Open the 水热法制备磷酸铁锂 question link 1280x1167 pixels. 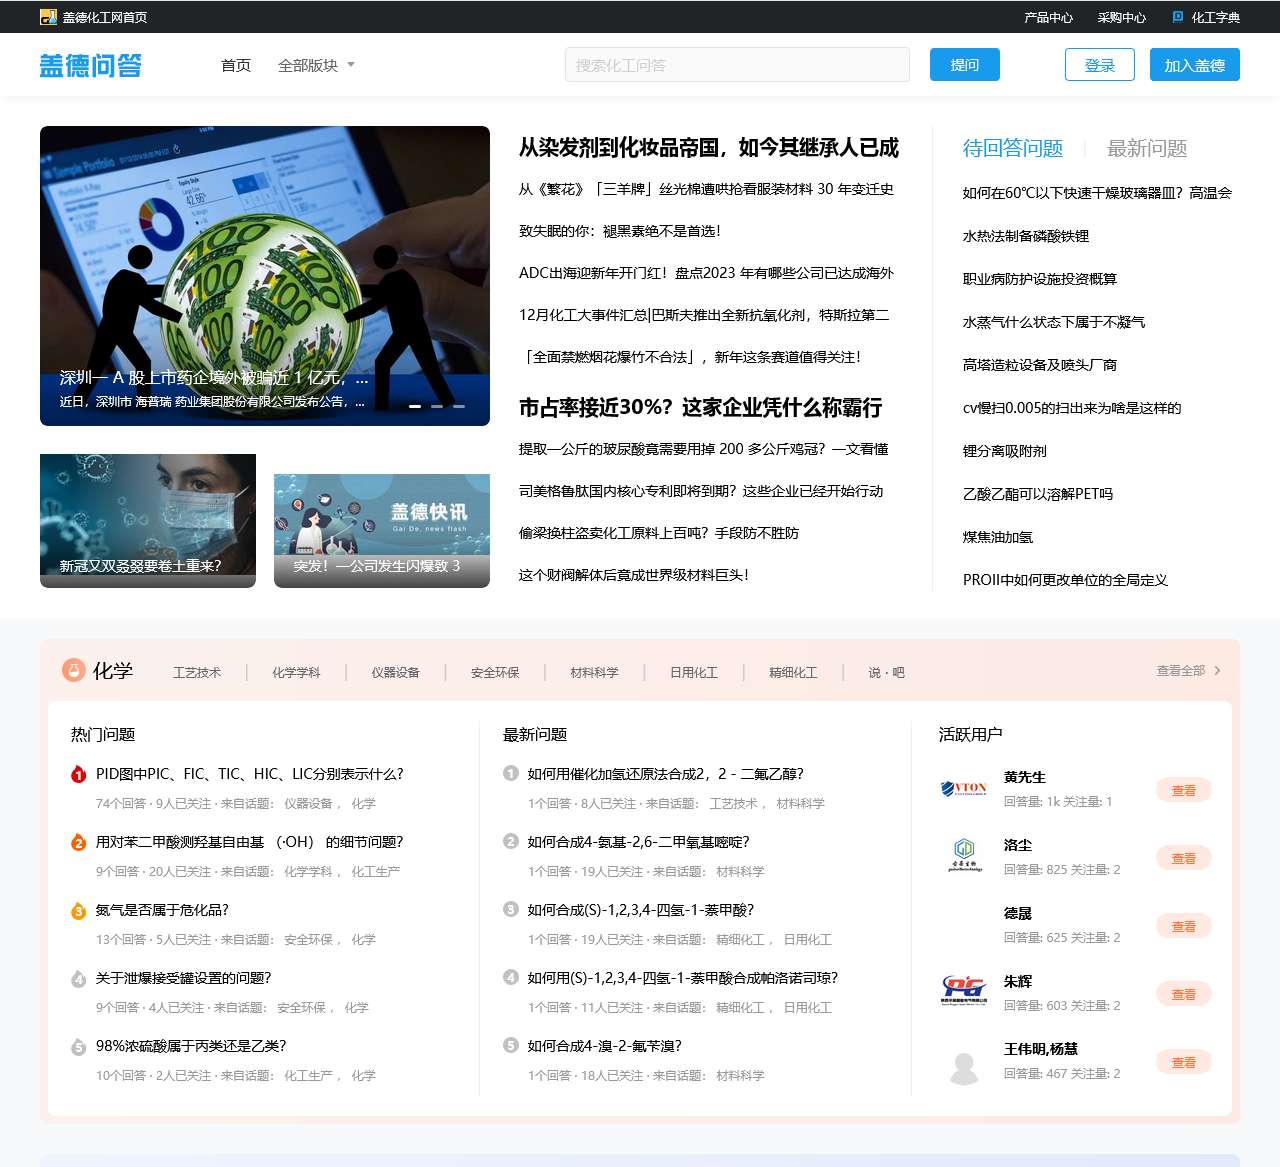[x=1025, y=236]
